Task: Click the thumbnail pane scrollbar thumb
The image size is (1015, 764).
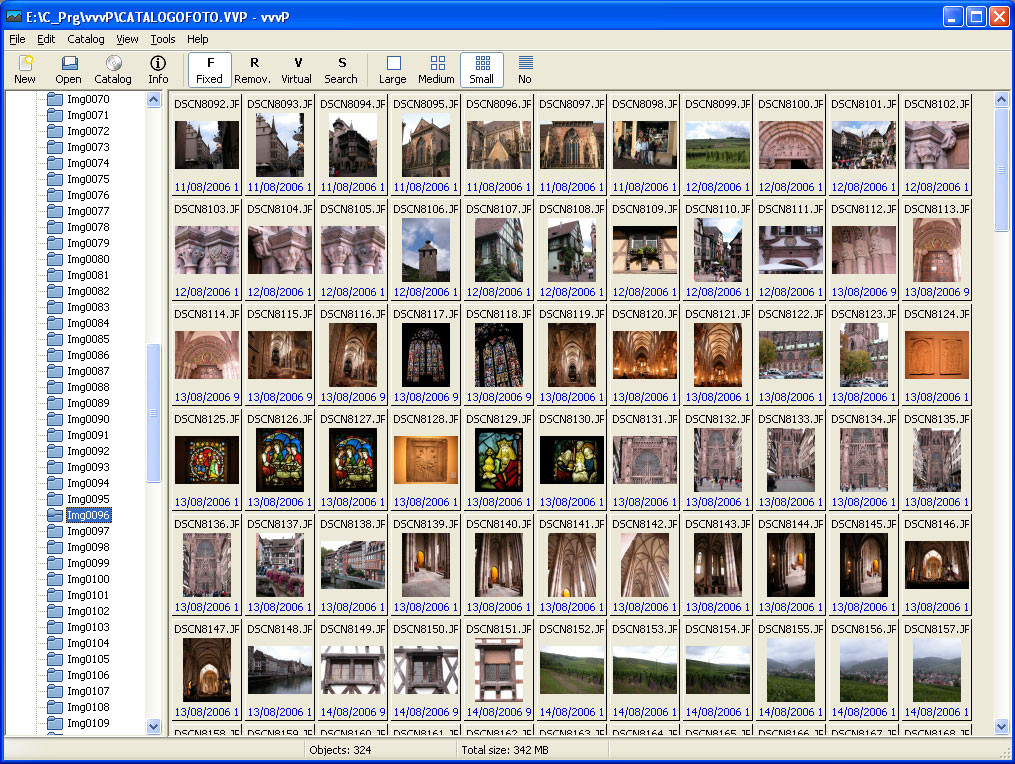Action: coord(1001,170)
